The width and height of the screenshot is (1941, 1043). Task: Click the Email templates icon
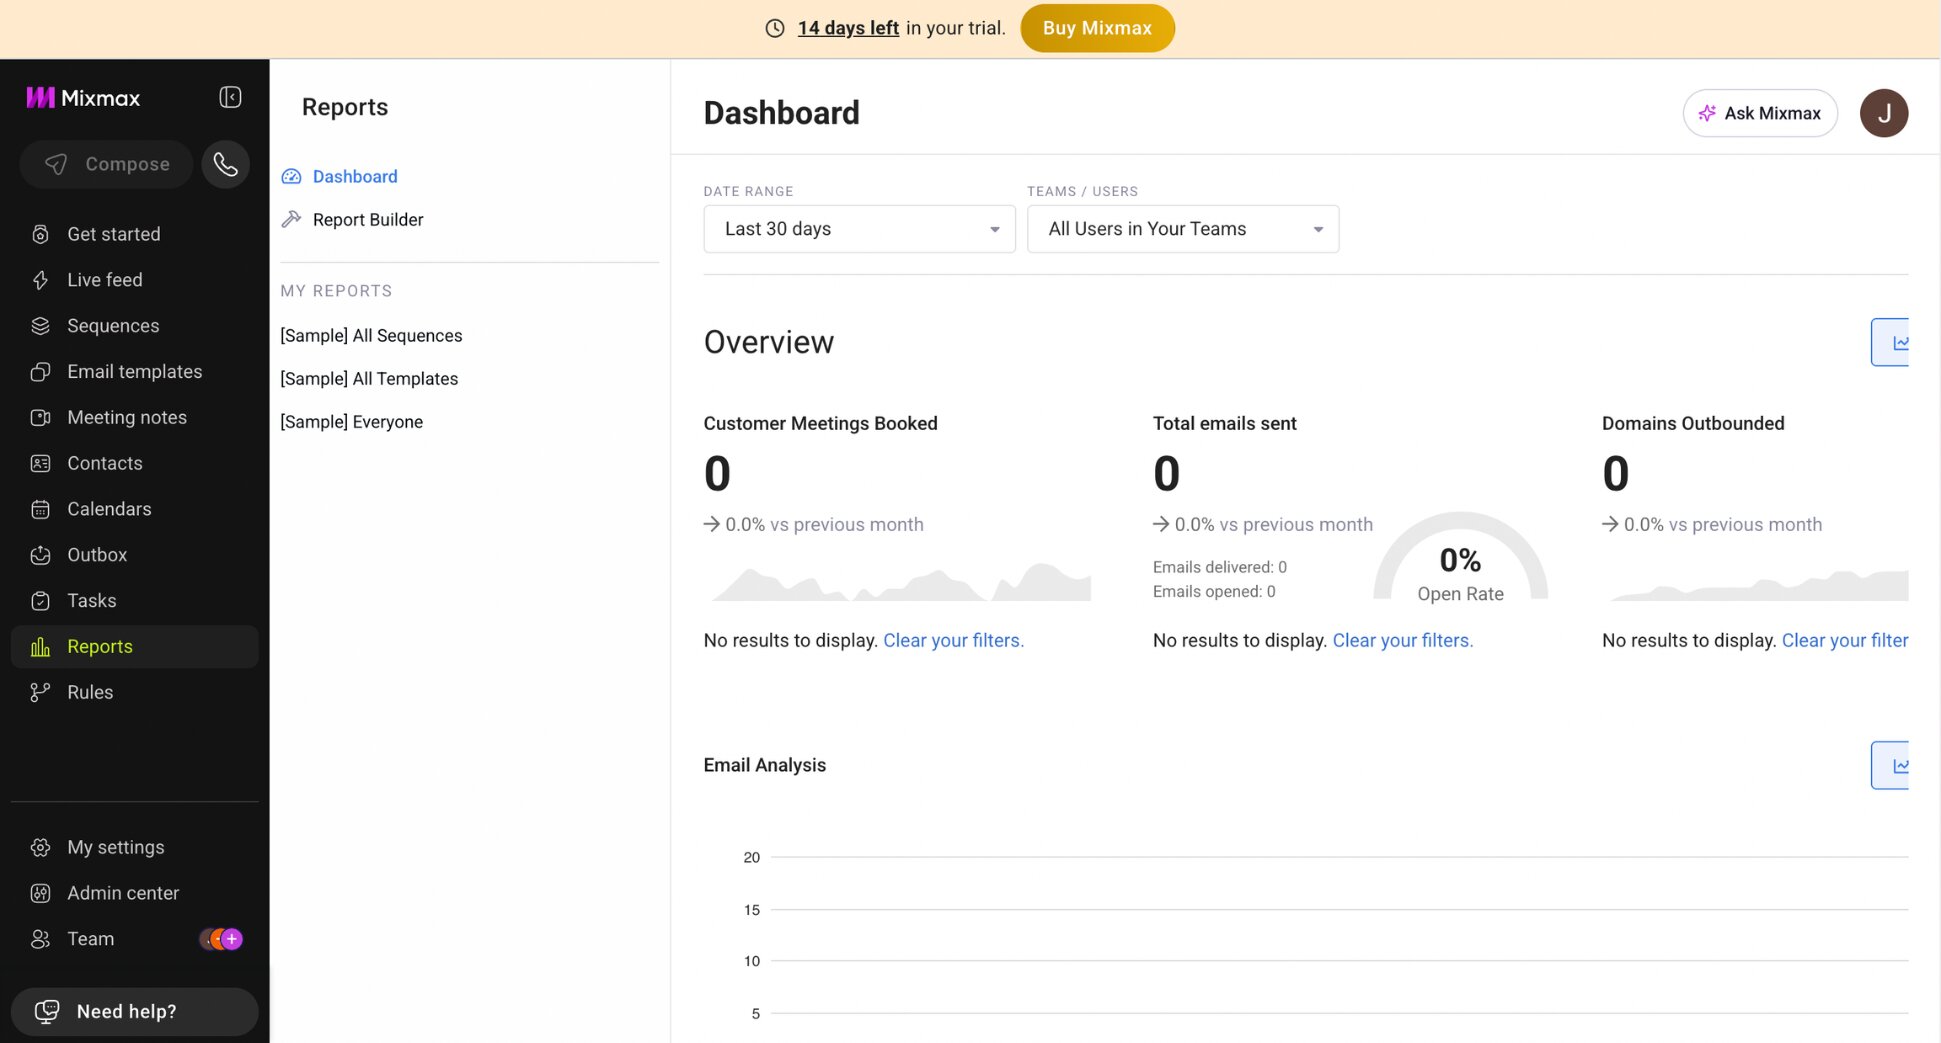tap(40, 372)
